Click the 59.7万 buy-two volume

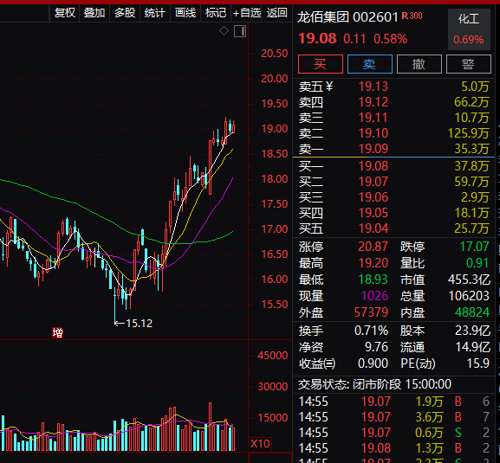coord(472,182)
